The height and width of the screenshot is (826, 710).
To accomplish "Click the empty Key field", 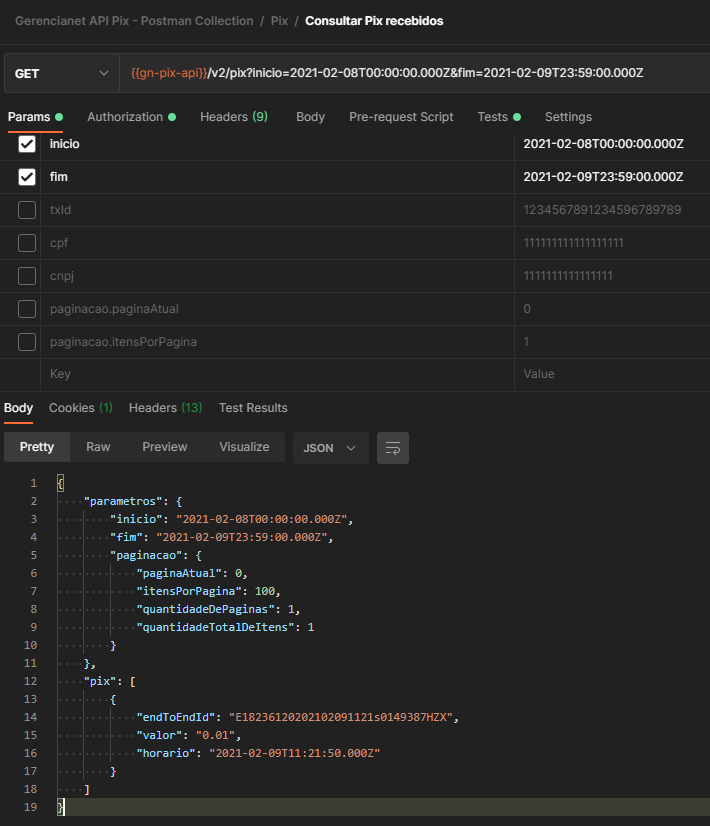I will pos(277,375).
